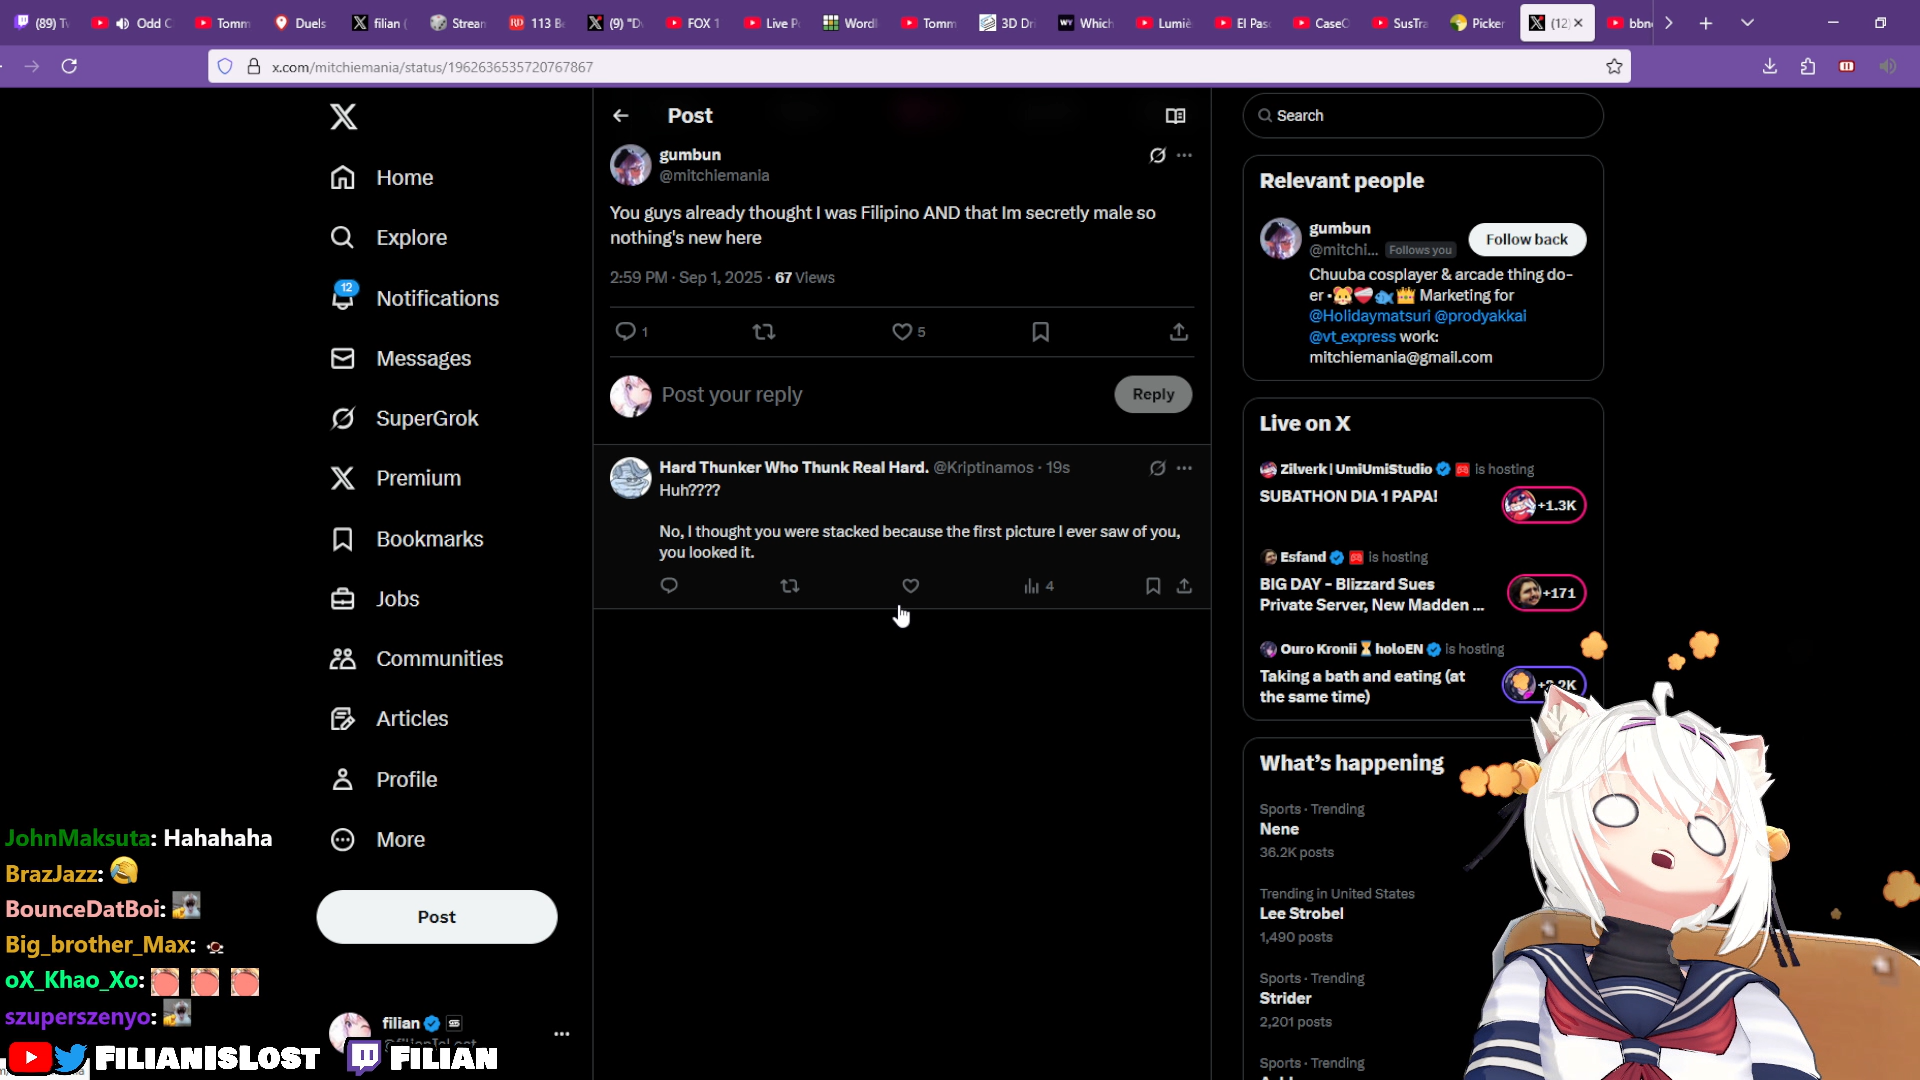Repost gumbun's post
Image resolution: width=1920 pixels, height=1080 pixels.
point(764,332)
